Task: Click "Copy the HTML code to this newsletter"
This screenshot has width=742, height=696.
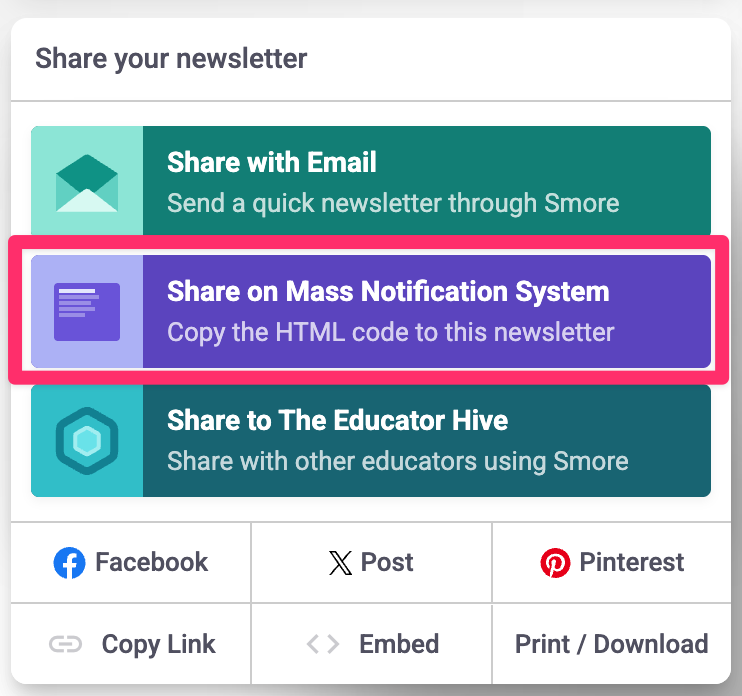Action: (x=391, y=332)
